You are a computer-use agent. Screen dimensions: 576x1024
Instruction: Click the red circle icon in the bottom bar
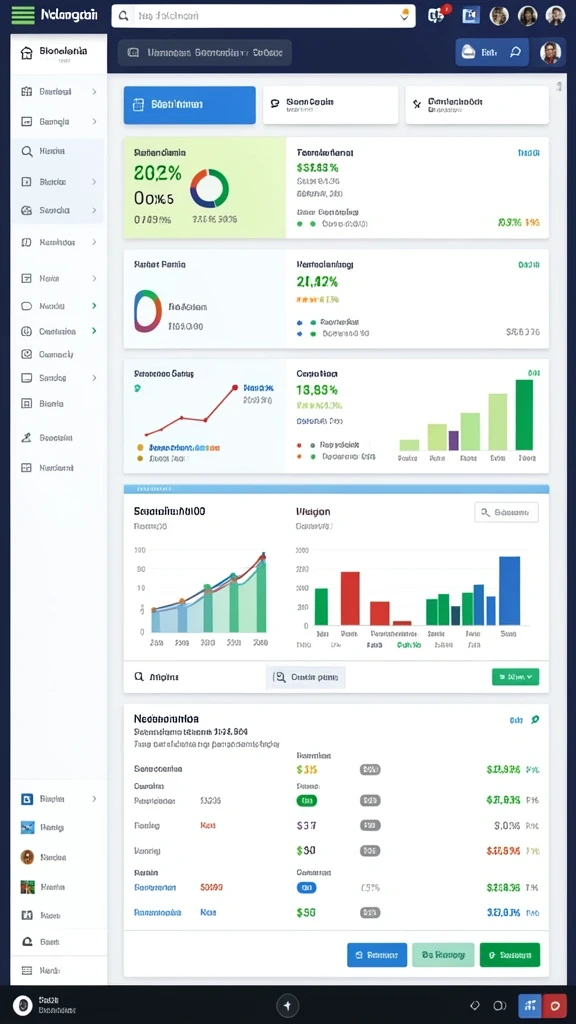click(x=555, y=1006)
